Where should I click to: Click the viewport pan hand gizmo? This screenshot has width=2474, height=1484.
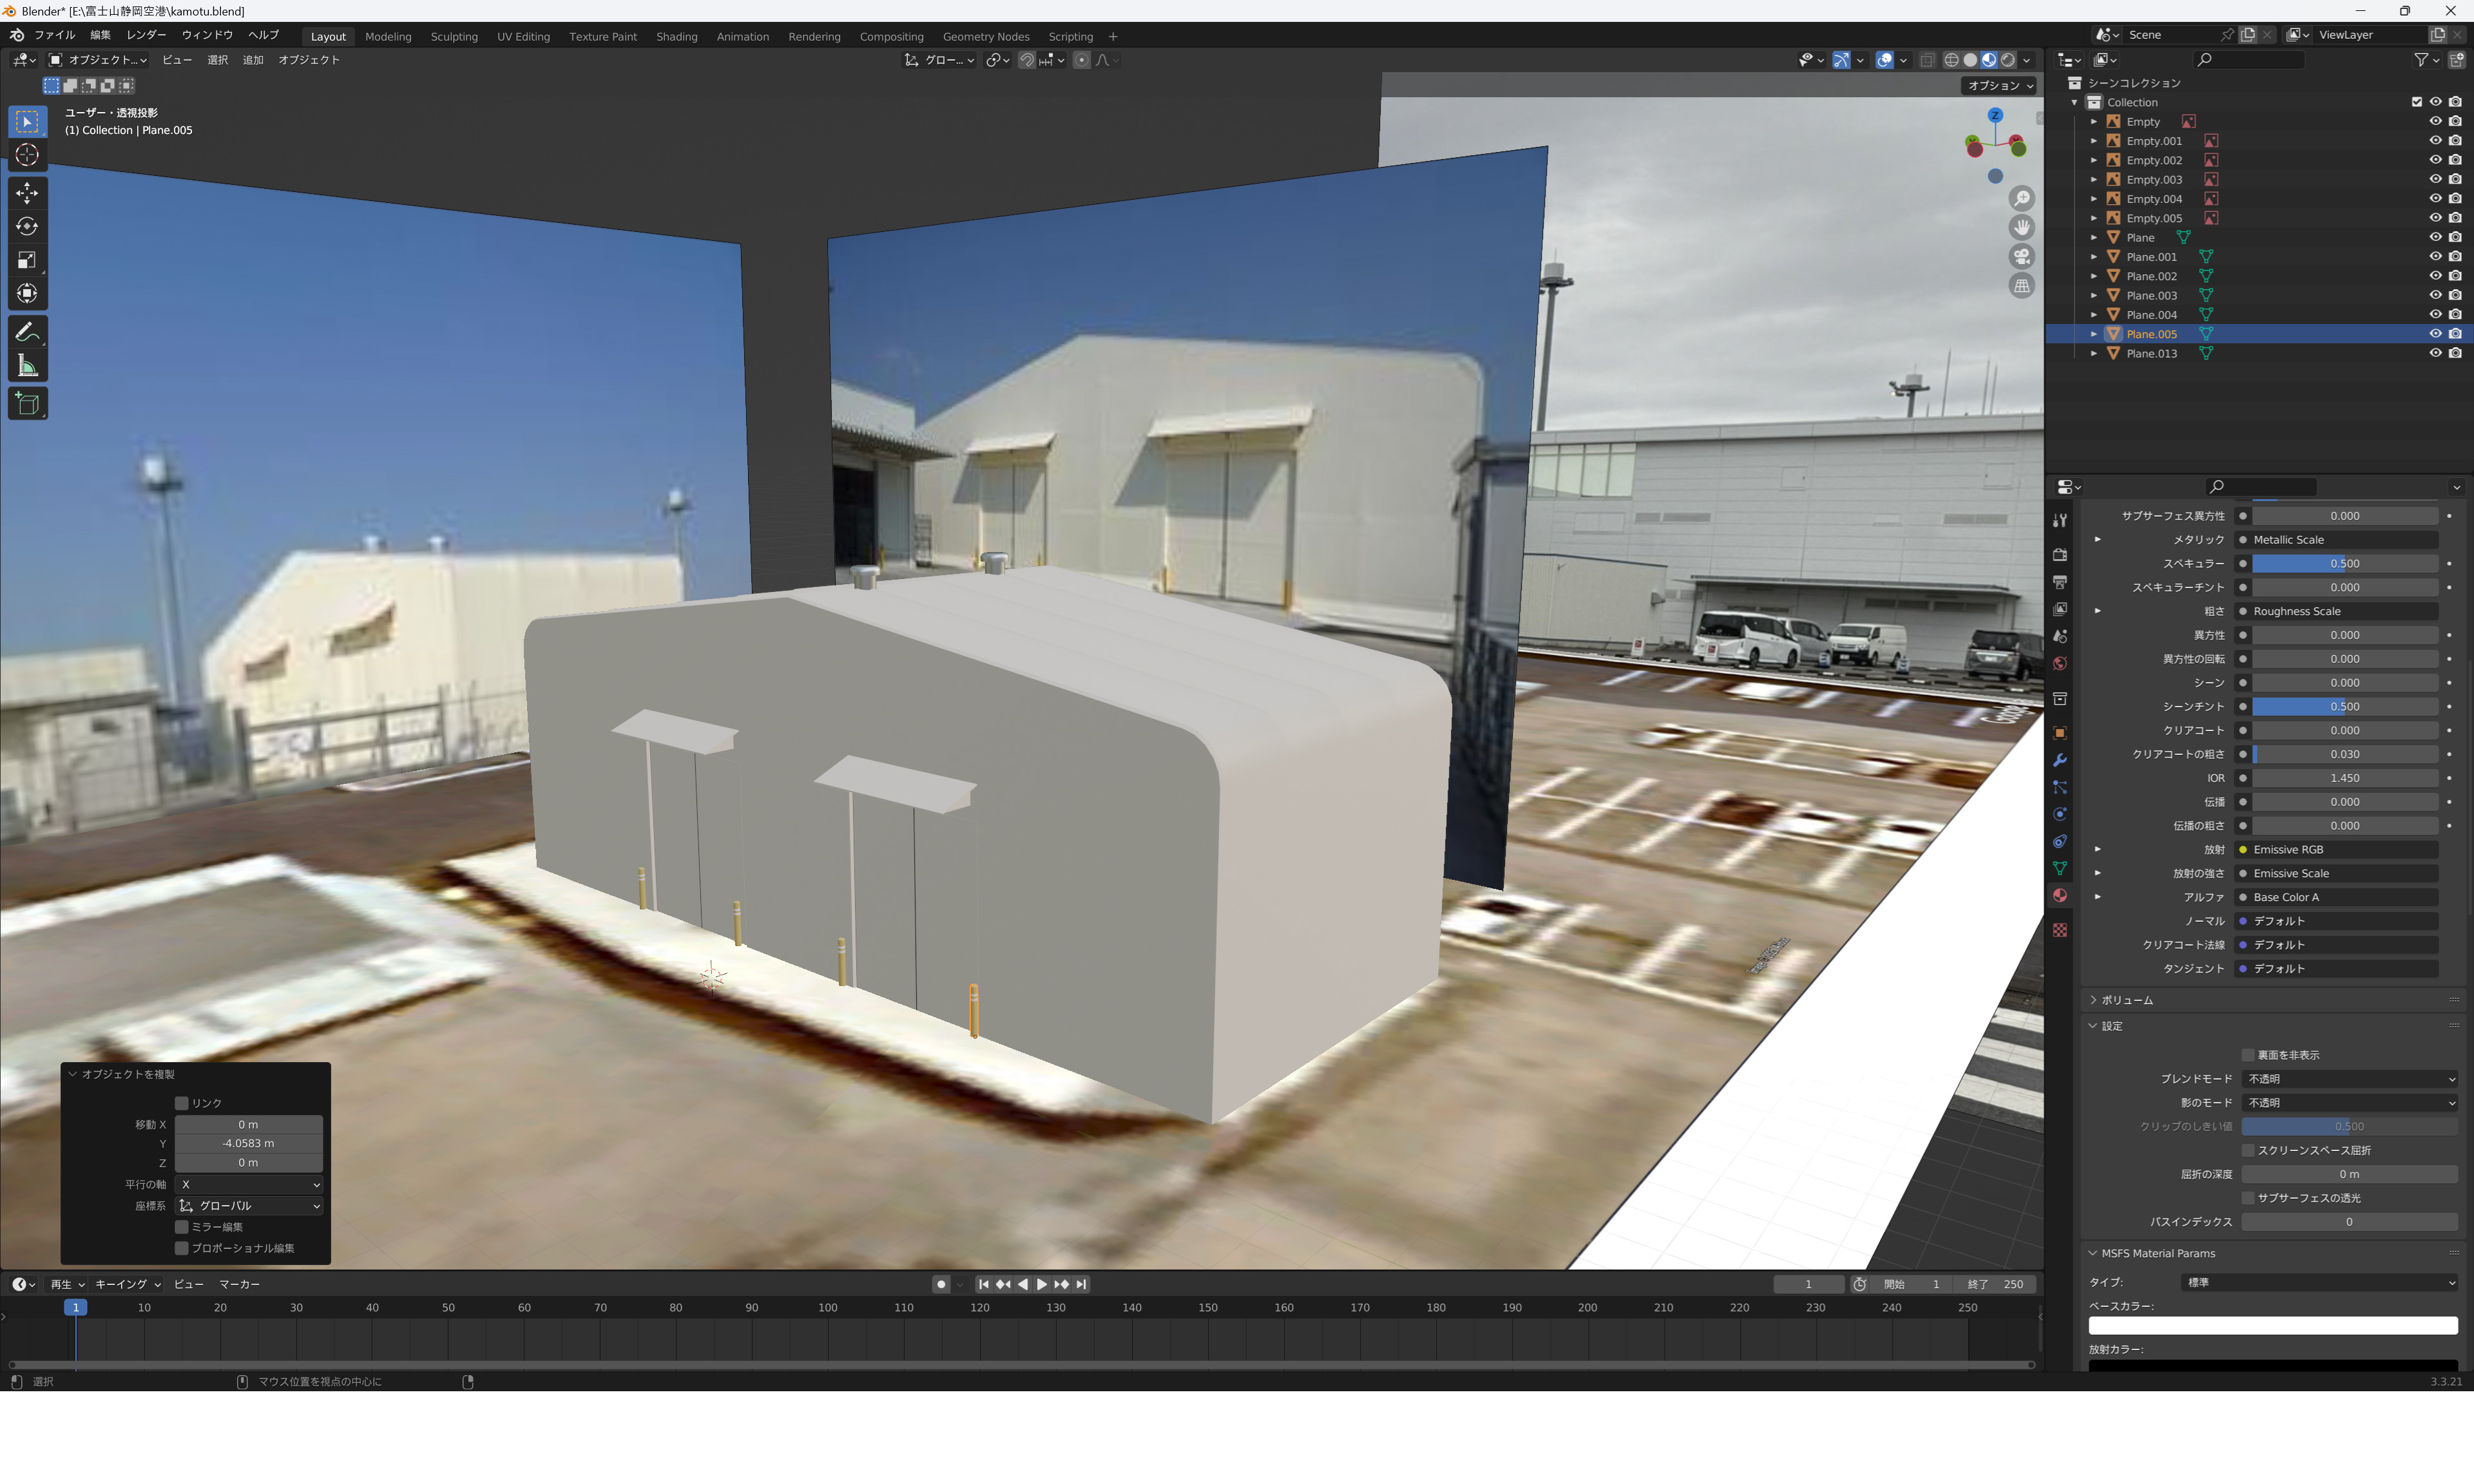[x=2021, y=228]
